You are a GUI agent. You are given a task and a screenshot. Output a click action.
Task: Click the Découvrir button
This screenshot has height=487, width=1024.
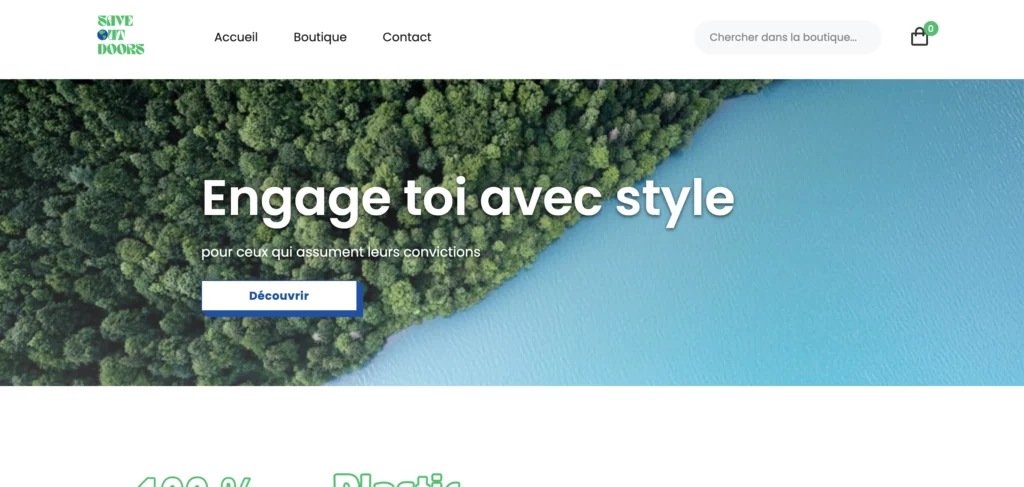(x=279, y=296)
